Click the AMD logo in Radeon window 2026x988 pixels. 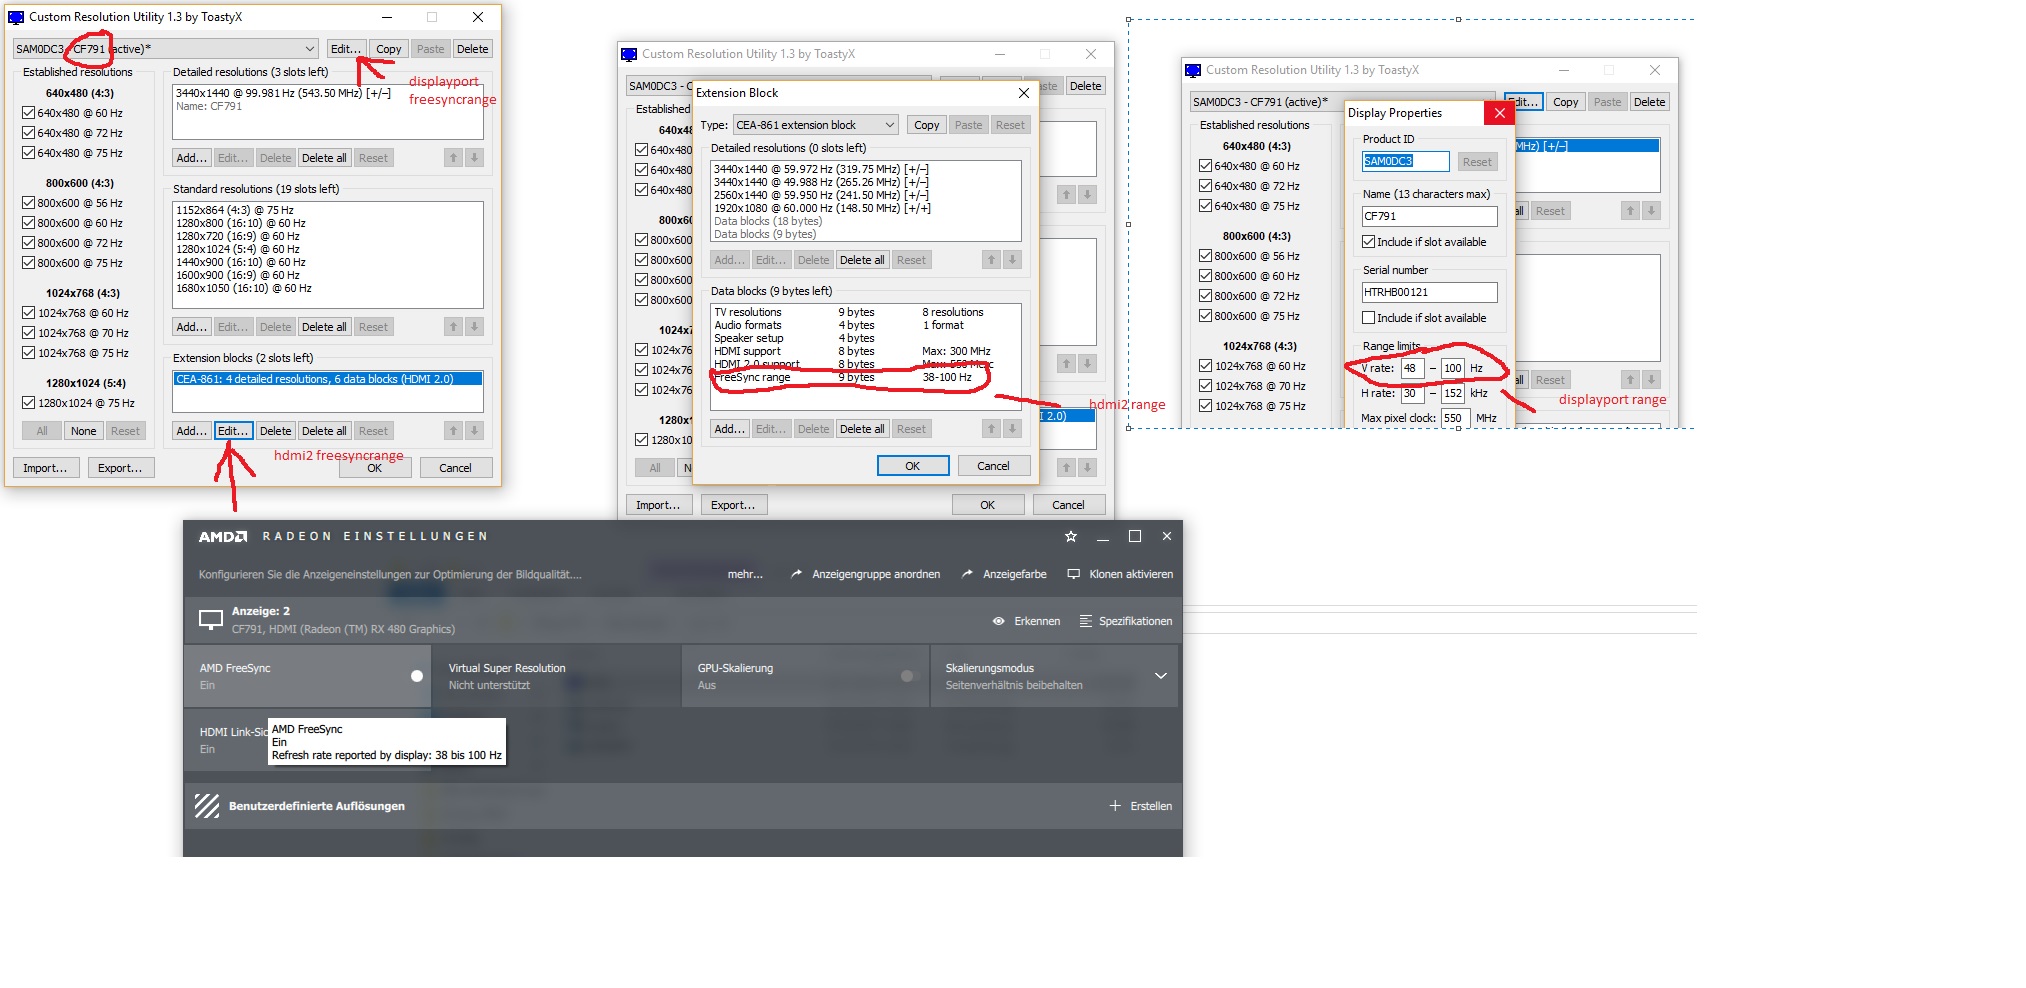tap(222, 537)
